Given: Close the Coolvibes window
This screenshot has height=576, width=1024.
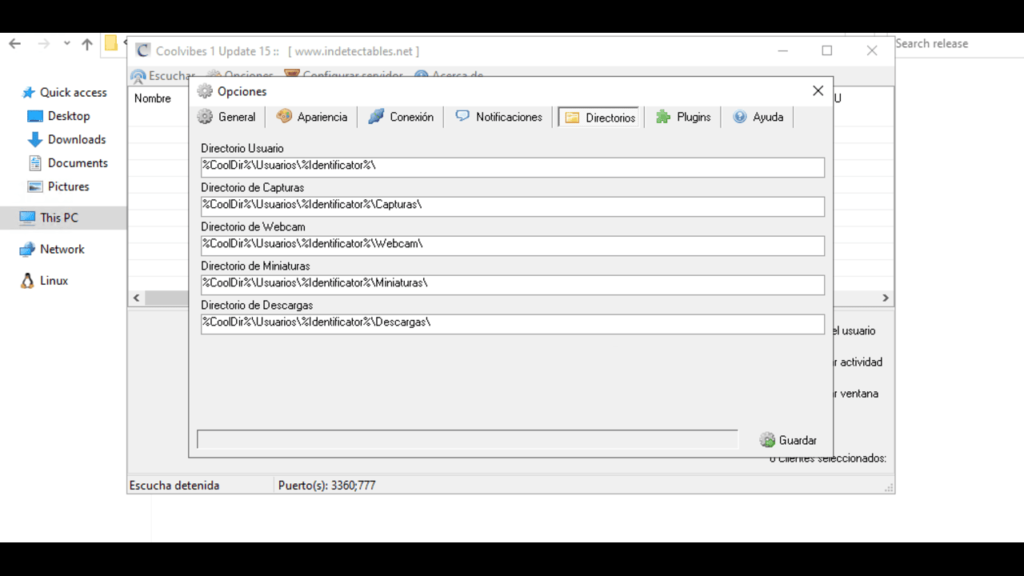Looking at the screenshot, I should point(872,51).
